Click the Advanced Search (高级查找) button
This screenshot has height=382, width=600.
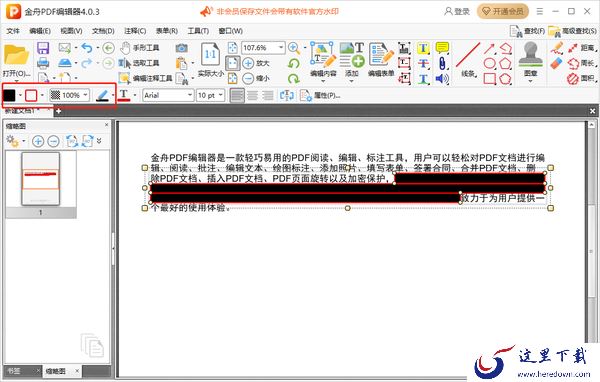coord(572,31)
